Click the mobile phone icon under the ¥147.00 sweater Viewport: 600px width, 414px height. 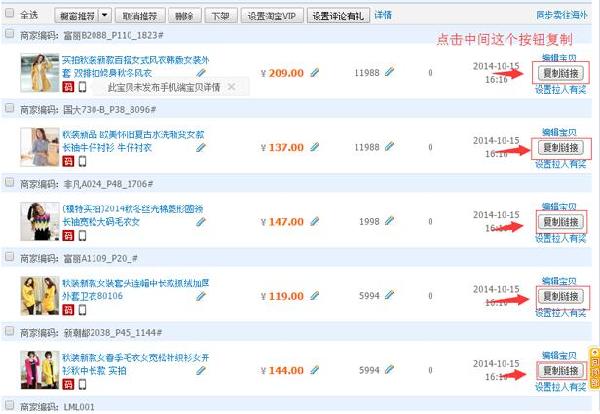[x=82, y=235]
